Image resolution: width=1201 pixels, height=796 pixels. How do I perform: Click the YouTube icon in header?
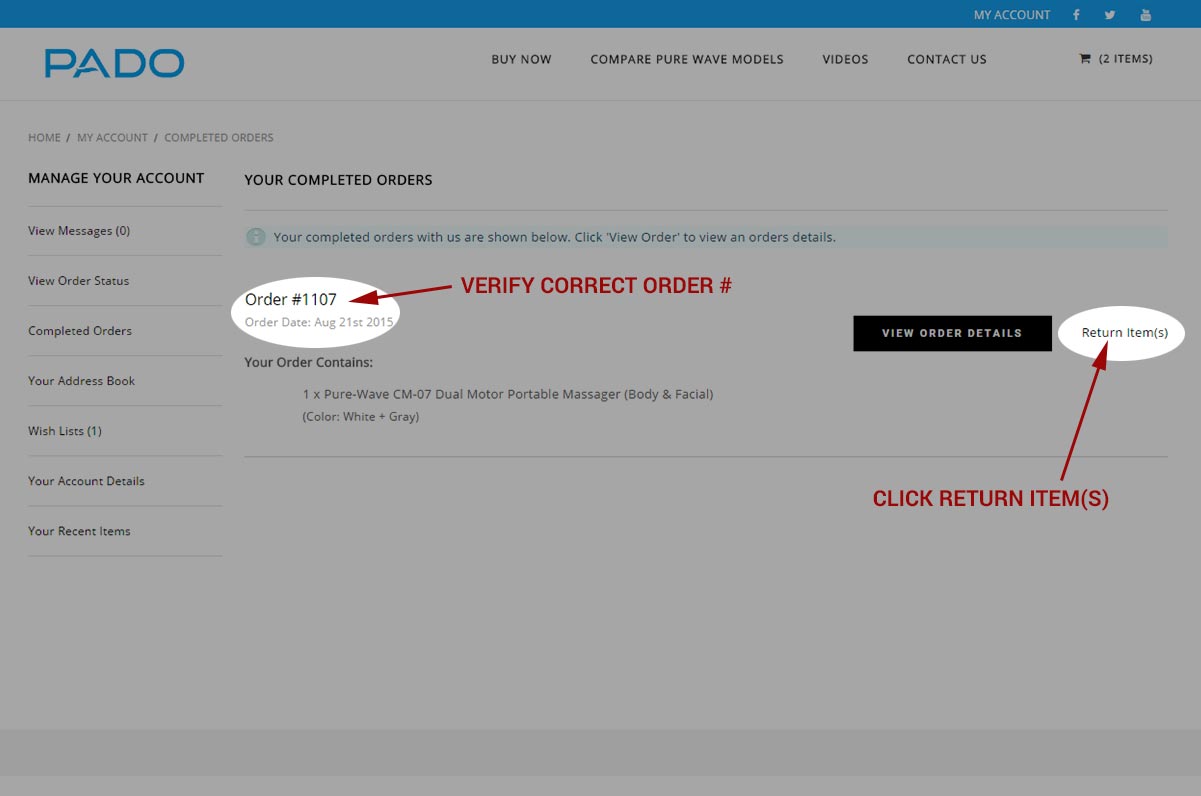(1146, 15)
